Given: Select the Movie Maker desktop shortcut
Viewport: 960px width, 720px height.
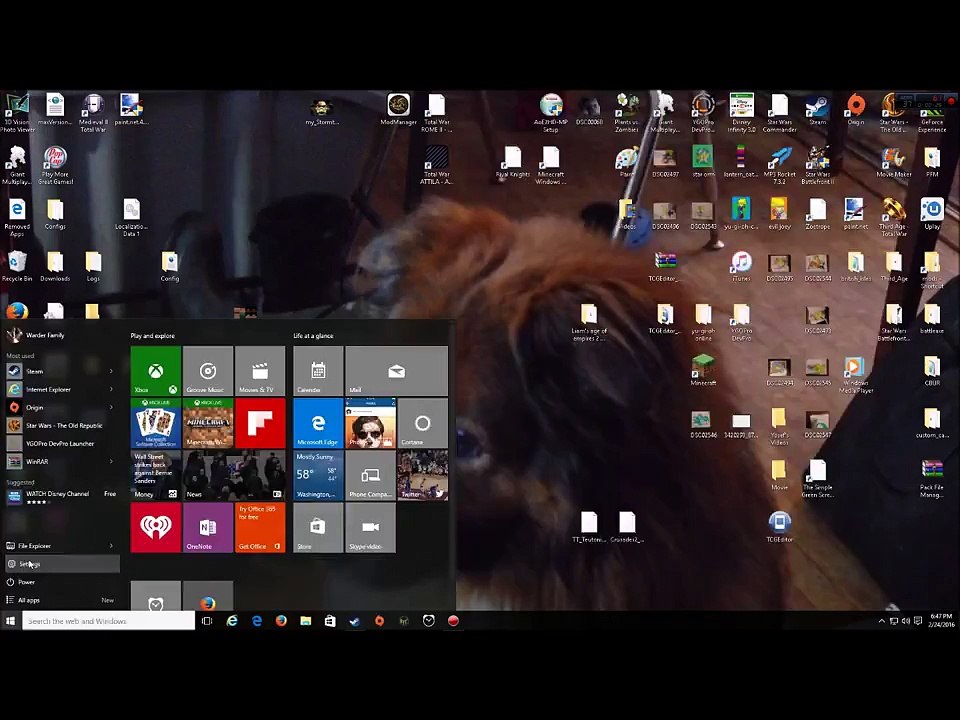Looking at the screenshot, I should coord(893,162).
